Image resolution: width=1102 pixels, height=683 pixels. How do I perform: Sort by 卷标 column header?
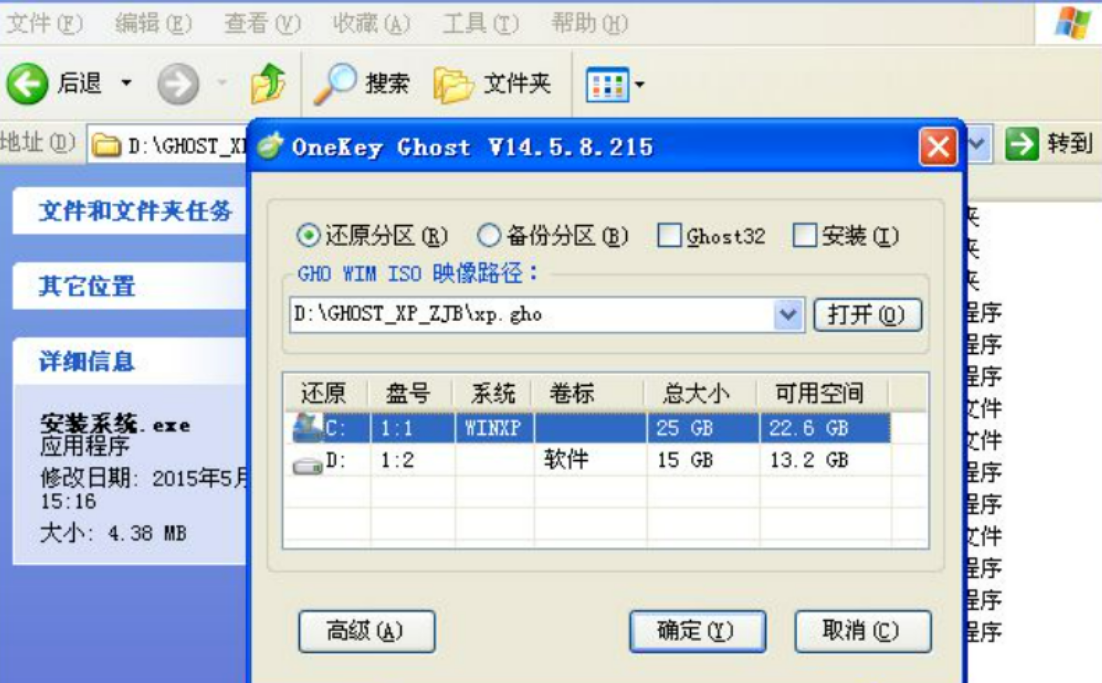(x=589, y=392)
